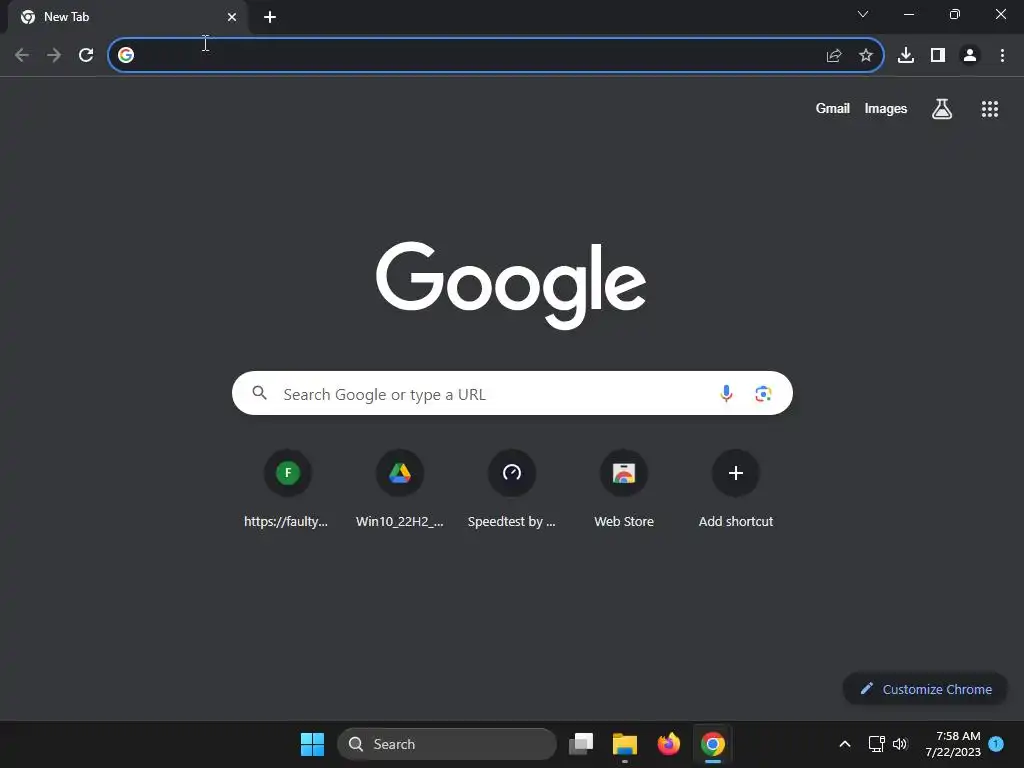1024x768 pixels.
Task: Start voice search with microphone icon
Action: click(726, 394)
